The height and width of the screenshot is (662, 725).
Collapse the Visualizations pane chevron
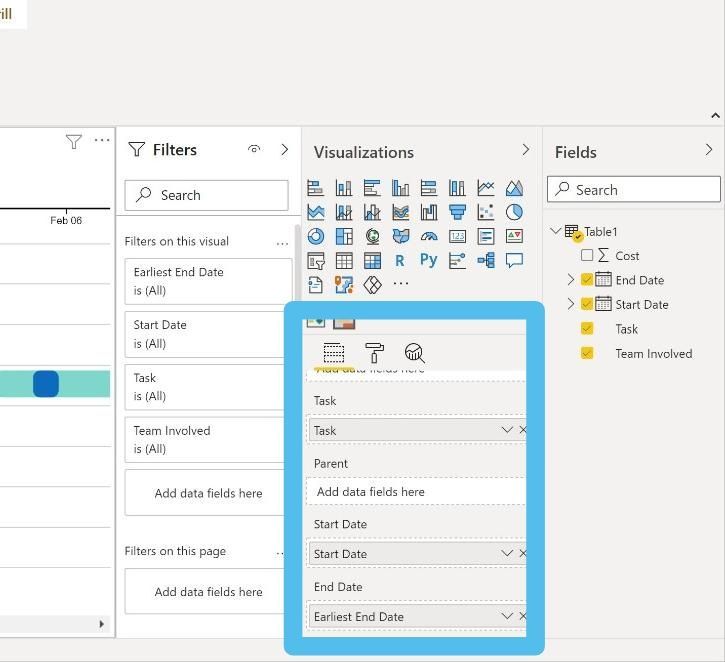click(526, 149)
